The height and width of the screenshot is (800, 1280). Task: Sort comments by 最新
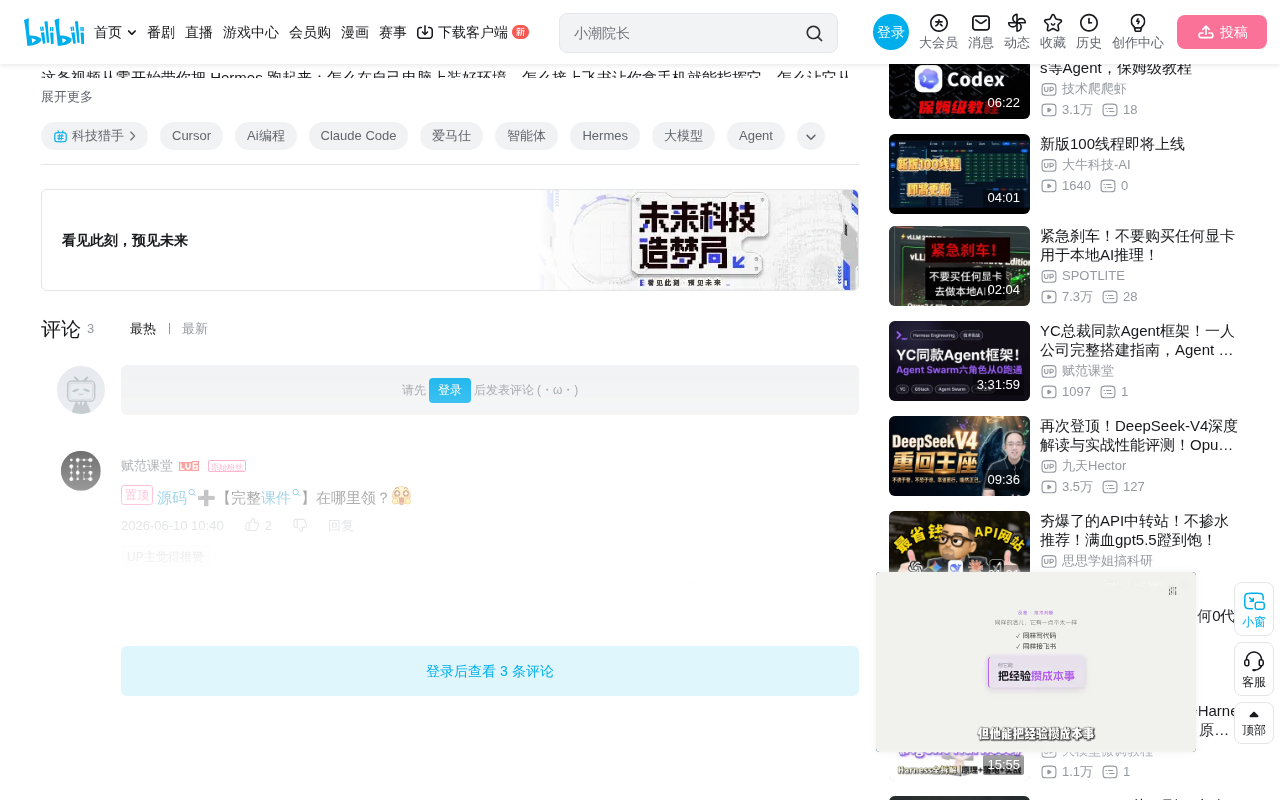[195, 329]
